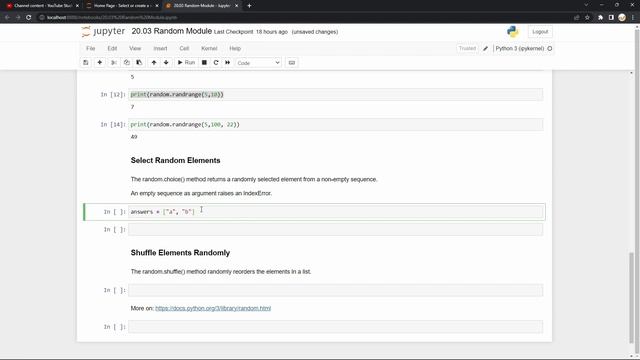Click the kernel idle indicator circle
The width and height of the screenshot is (640, 360).
(x=550, y=49)
